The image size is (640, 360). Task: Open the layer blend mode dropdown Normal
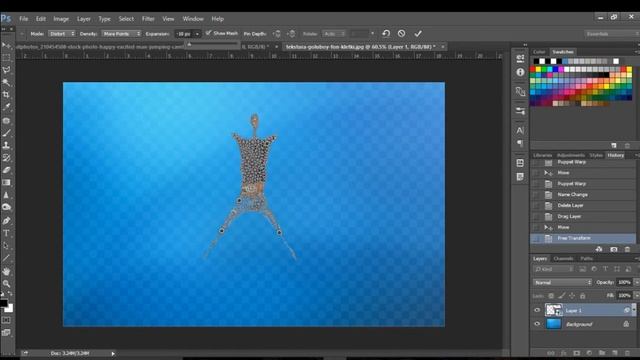pos(562,282)
